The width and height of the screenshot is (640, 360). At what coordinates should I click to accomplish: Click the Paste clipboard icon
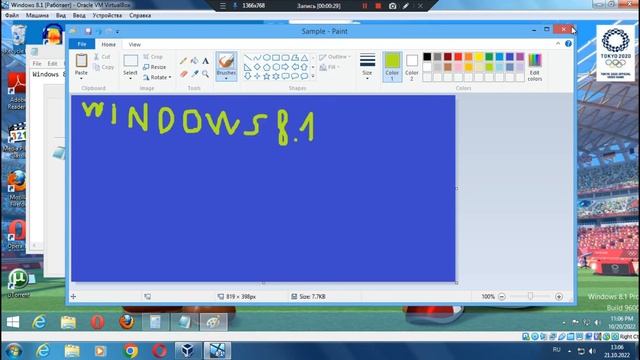81,60
